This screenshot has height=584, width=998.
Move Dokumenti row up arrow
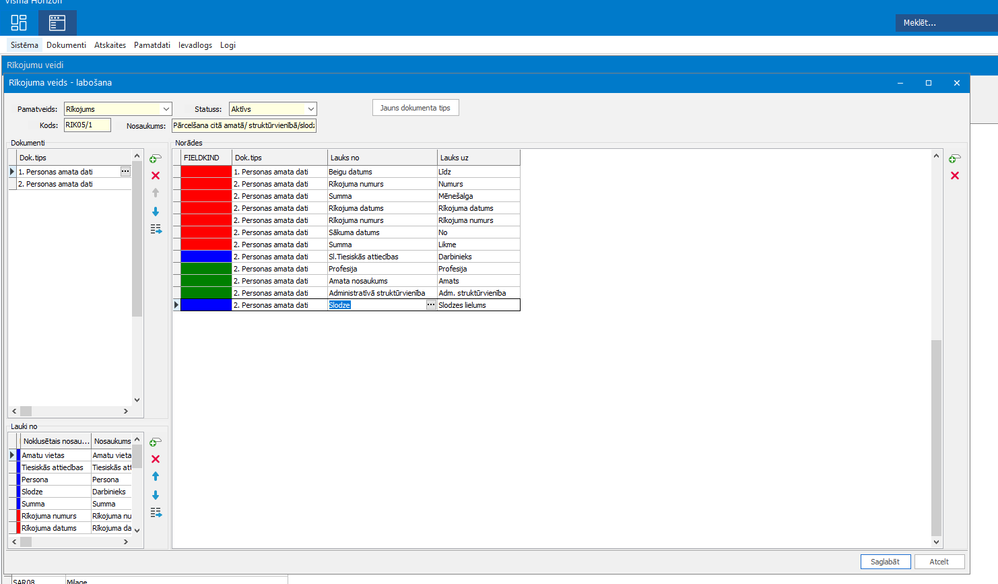(155, 193)
